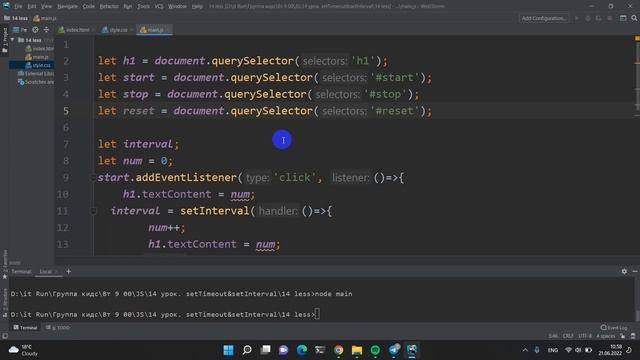Select style.css in the project tree

(38, 65)
